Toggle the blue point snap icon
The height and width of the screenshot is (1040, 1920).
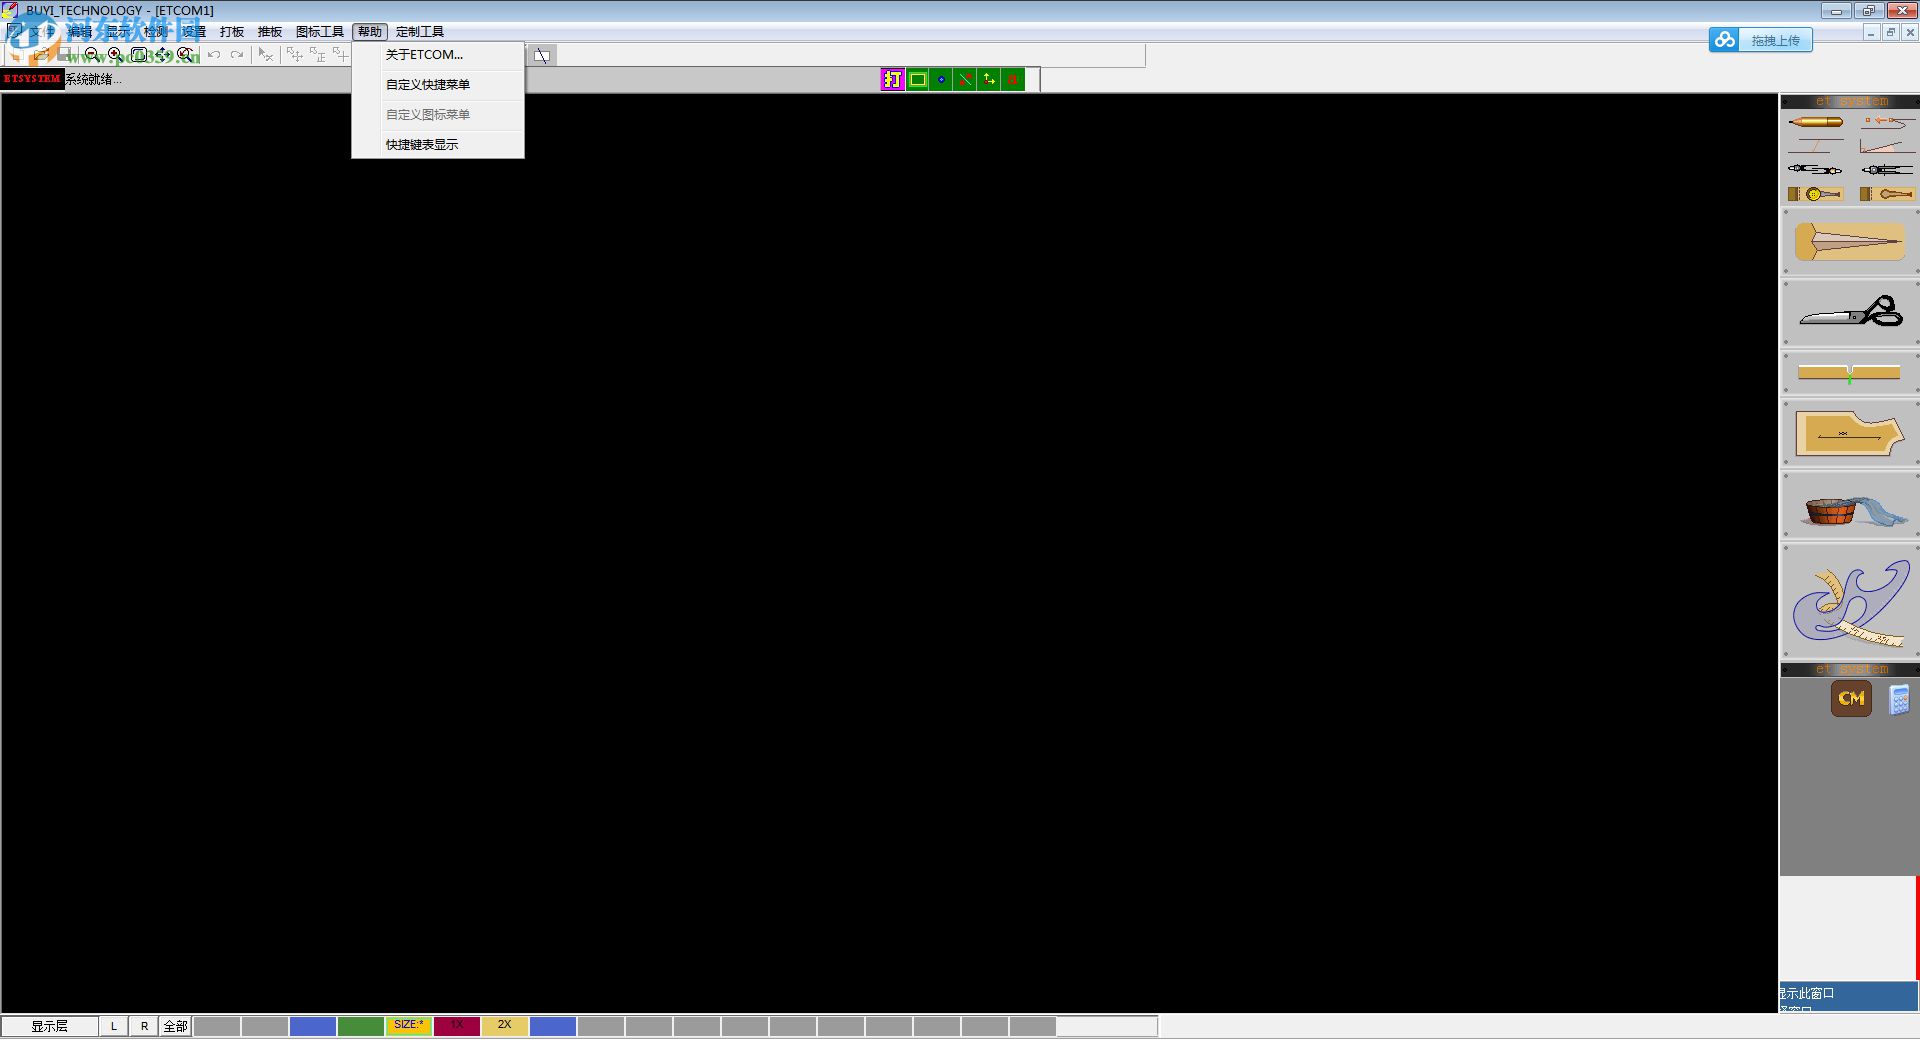pyautogui.click(x=941, y=79)
